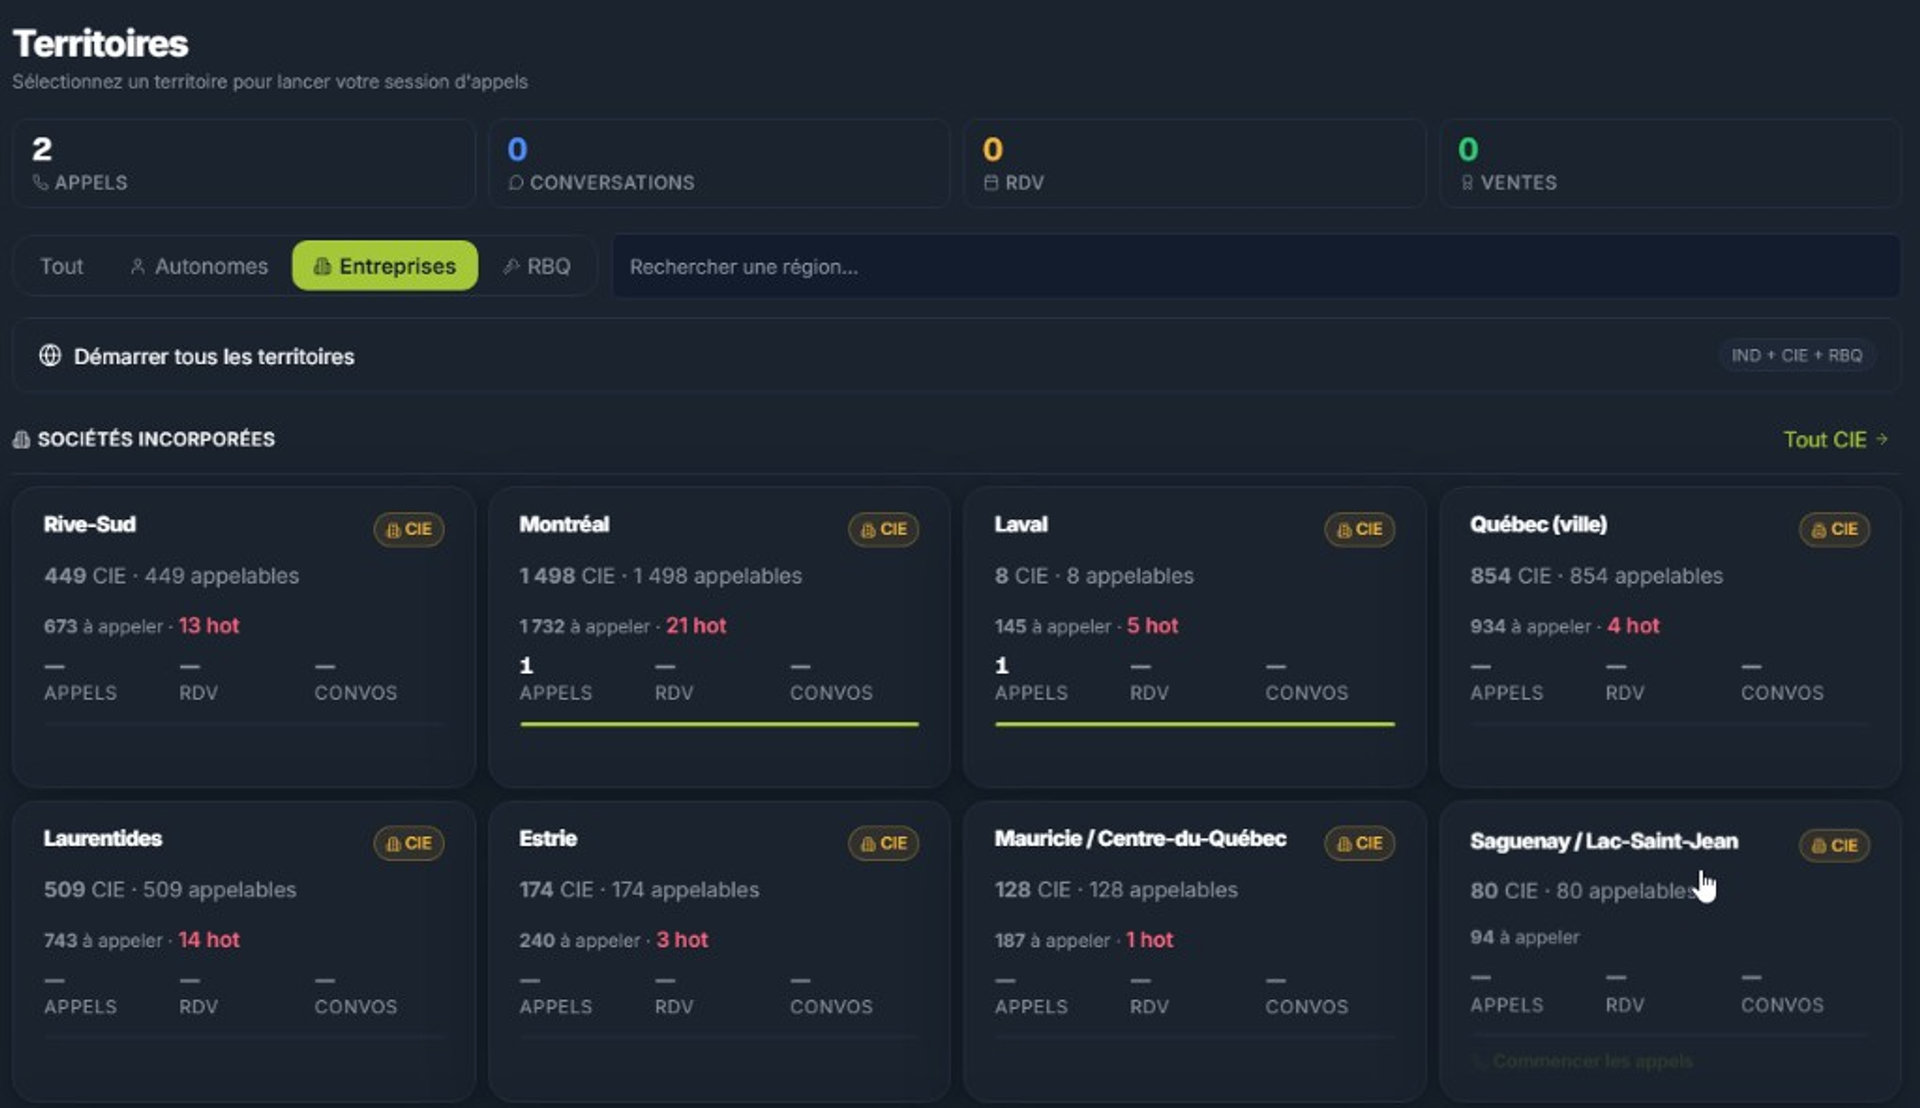Click '854 CIE · 854 appelables' text

point(1596,576)
